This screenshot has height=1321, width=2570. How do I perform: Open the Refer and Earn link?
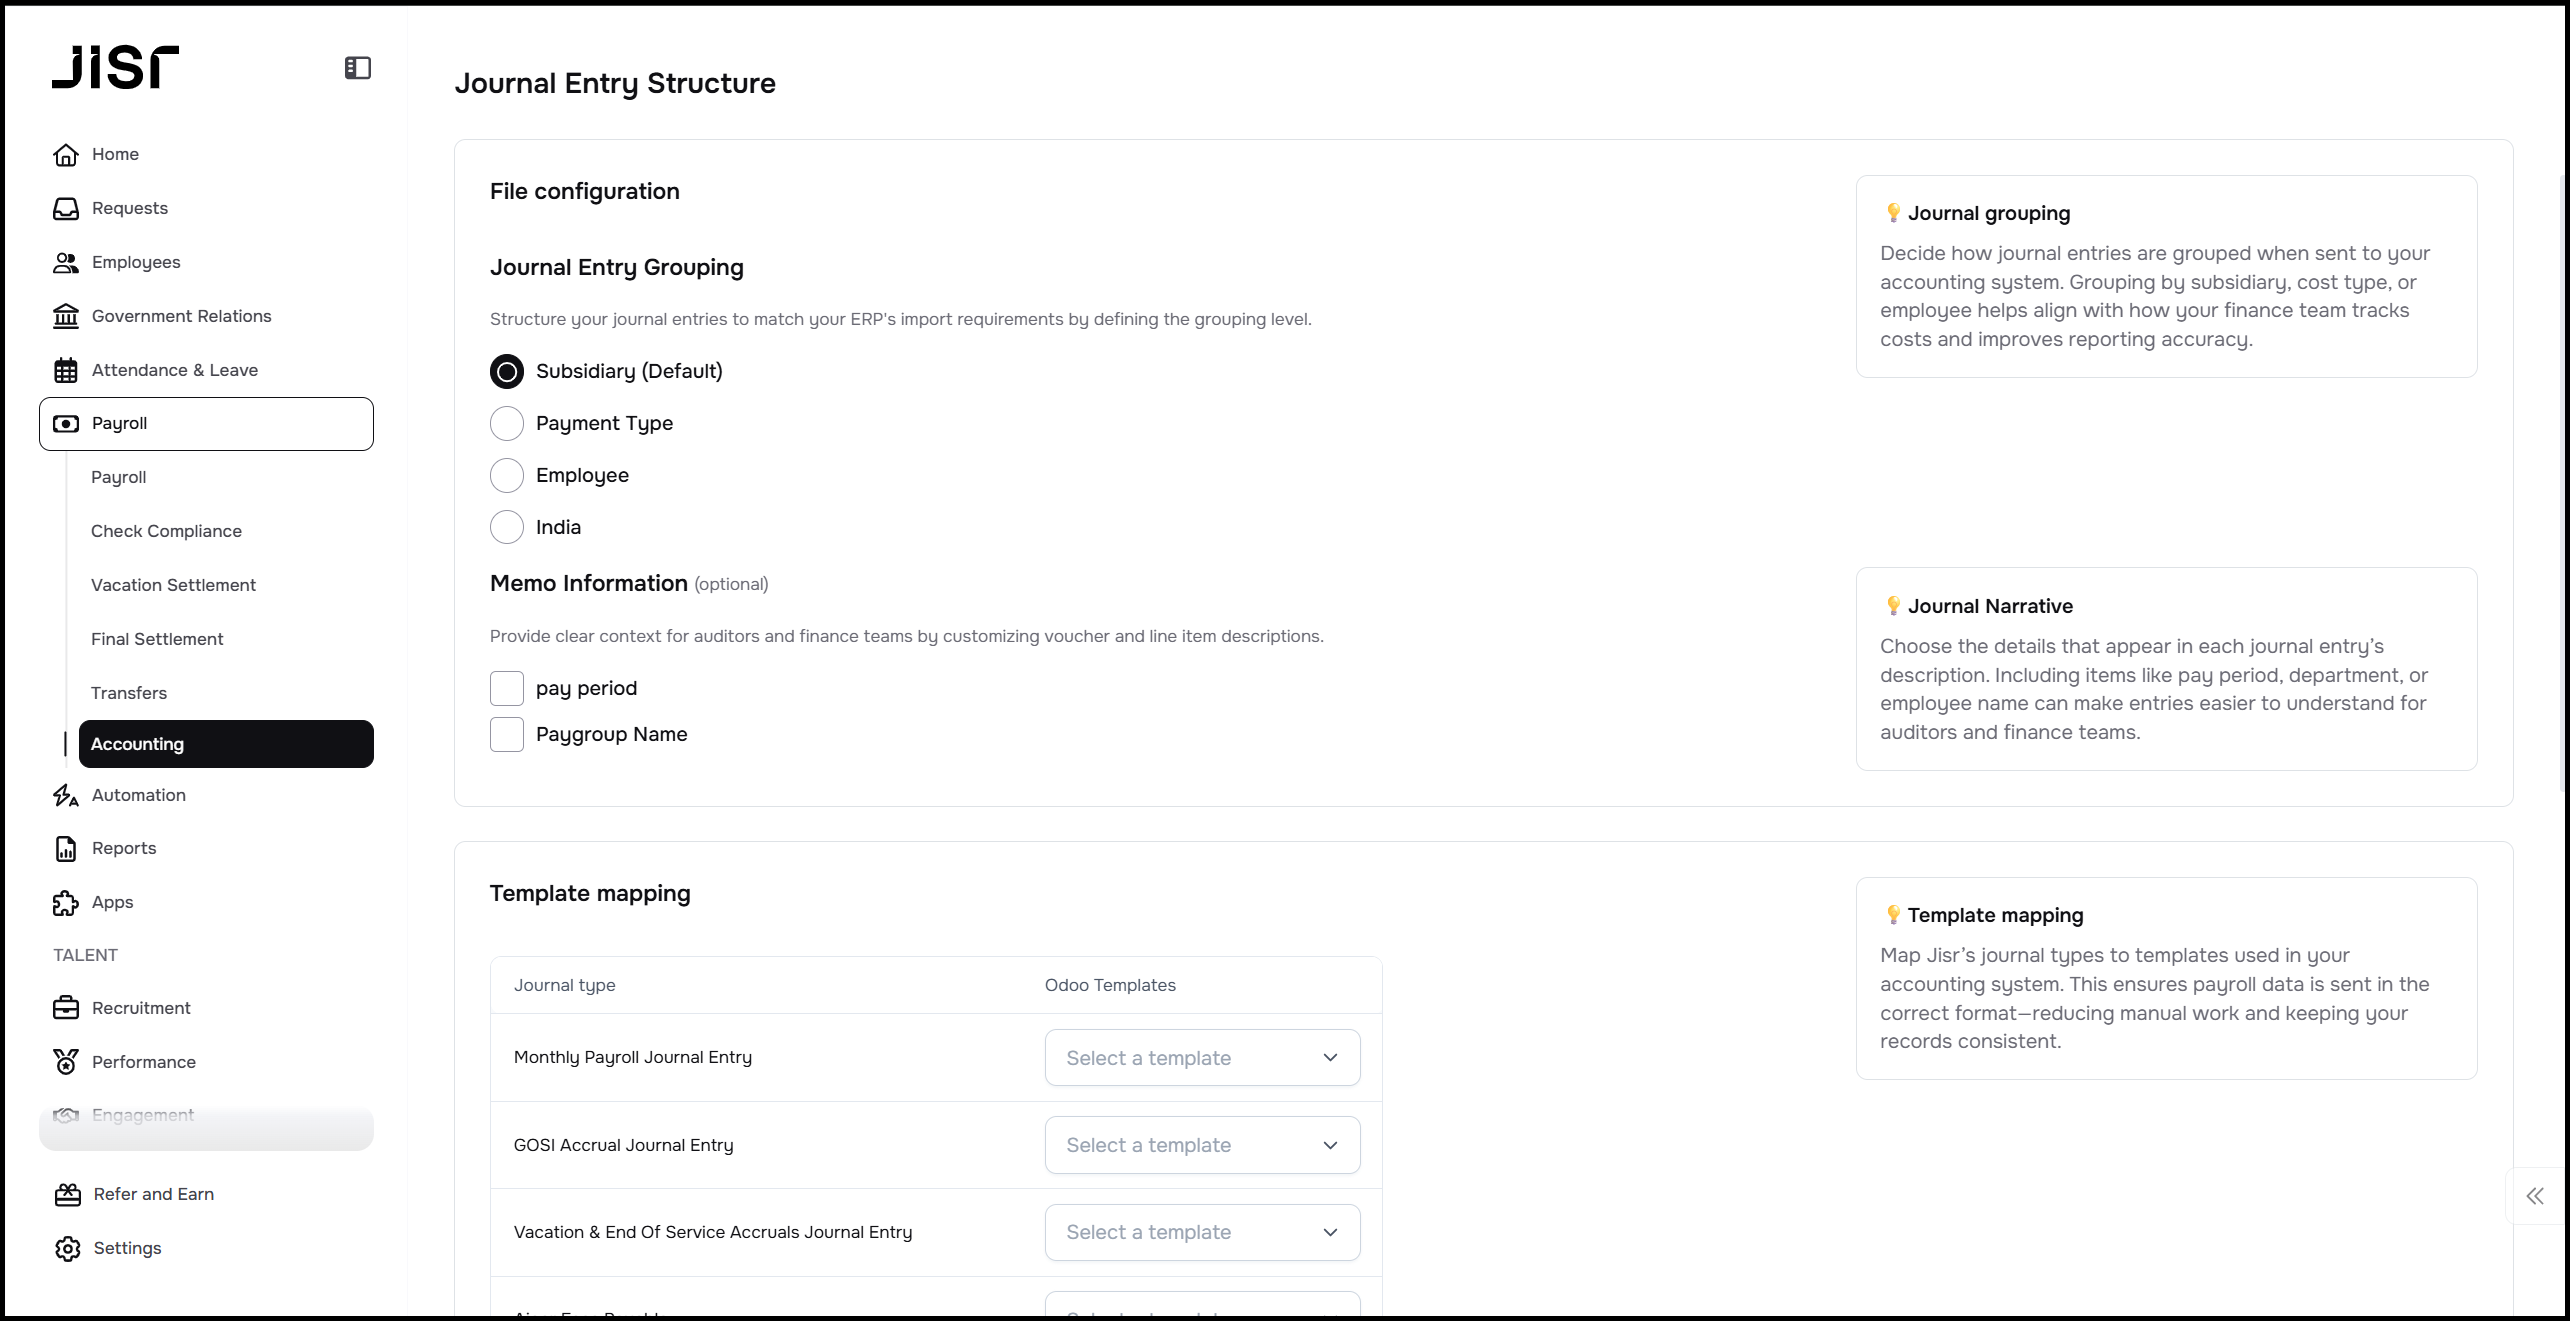(x=153, y=1194)
